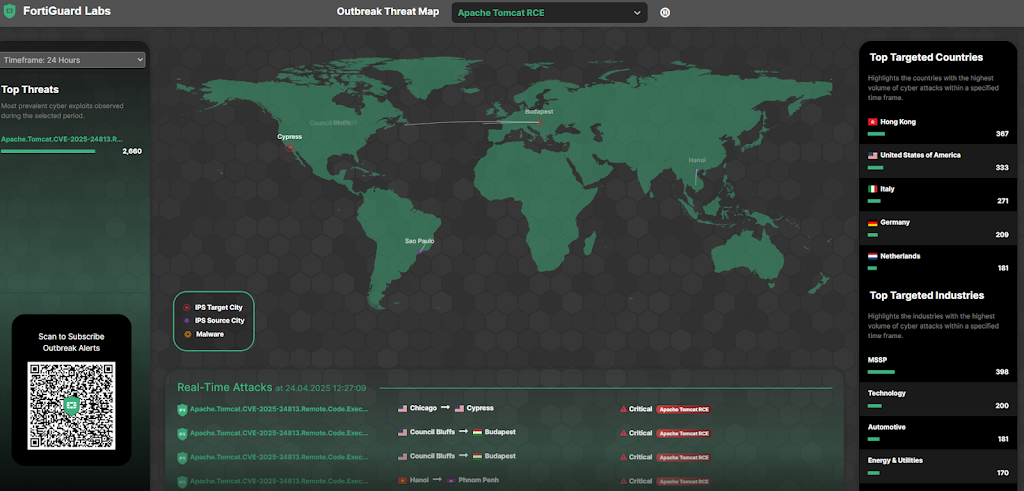This screenshot has height=491, width=1024.
Task: Open the Apache Tomcat RCE outbreak dropdown
Action: click(x=549, y=12)
